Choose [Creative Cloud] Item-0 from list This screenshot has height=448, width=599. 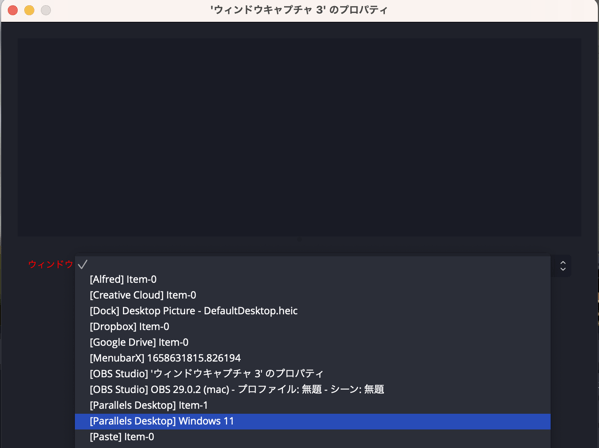312,295
